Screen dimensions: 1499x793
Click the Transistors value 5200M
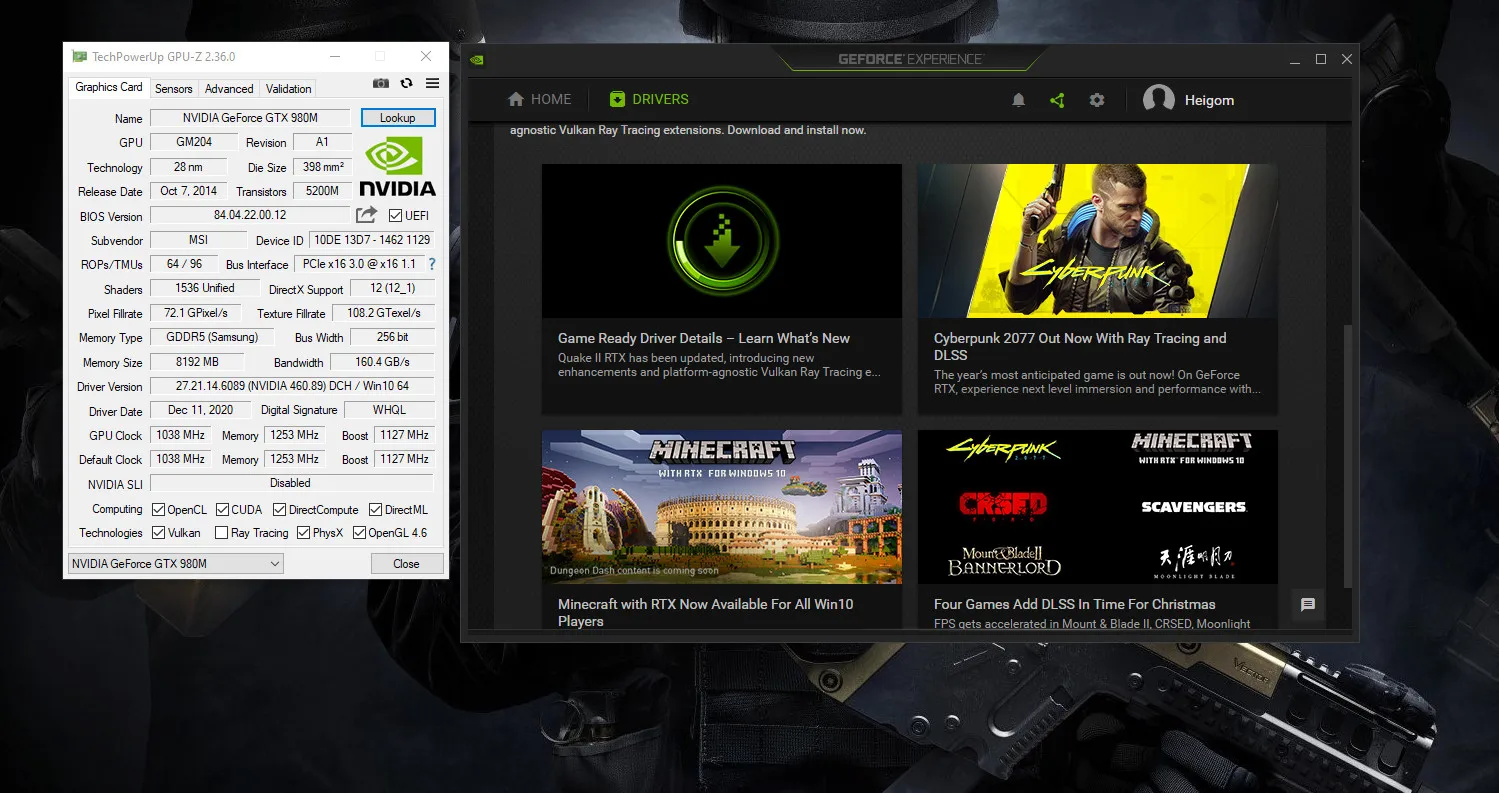tap(322, 191)
